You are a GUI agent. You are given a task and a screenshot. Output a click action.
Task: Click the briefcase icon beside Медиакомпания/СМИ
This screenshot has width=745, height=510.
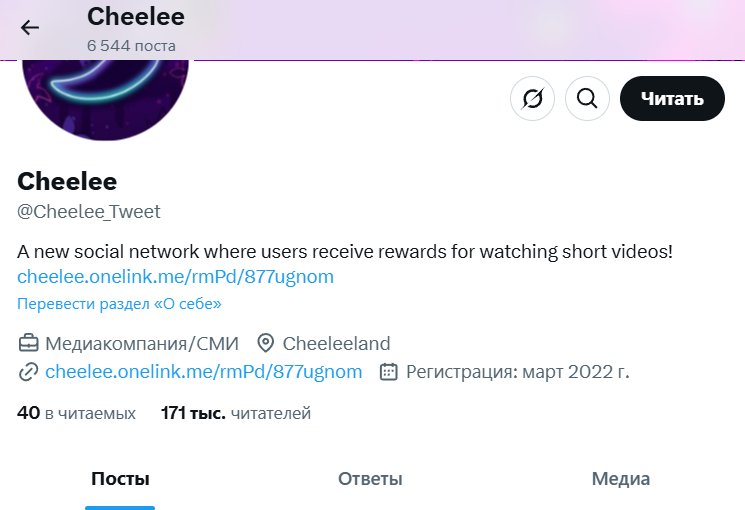point(29,343)
